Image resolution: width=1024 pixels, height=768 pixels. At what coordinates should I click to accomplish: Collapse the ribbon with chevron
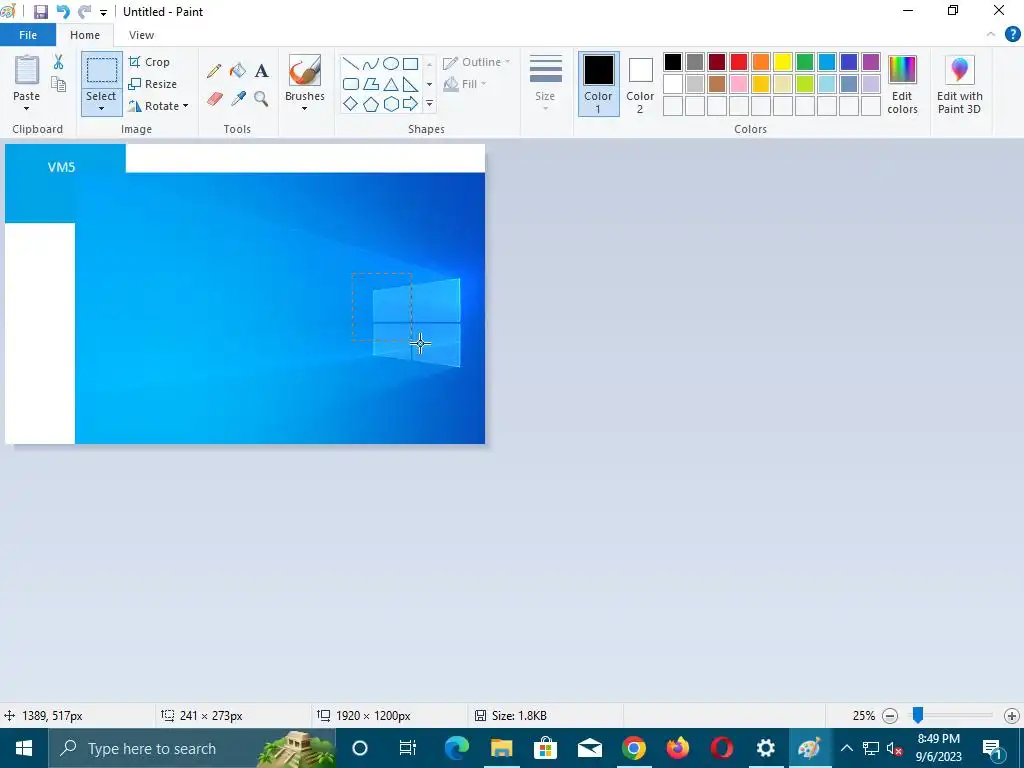pos(991,35)
